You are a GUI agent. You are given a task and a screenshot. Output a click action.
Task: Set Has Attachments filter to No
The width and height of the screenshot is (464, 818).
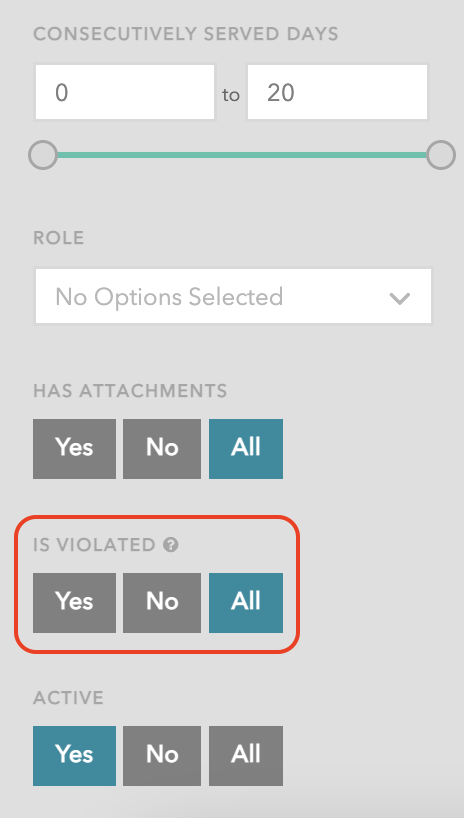pyautogui.click(x=162, y=449)
